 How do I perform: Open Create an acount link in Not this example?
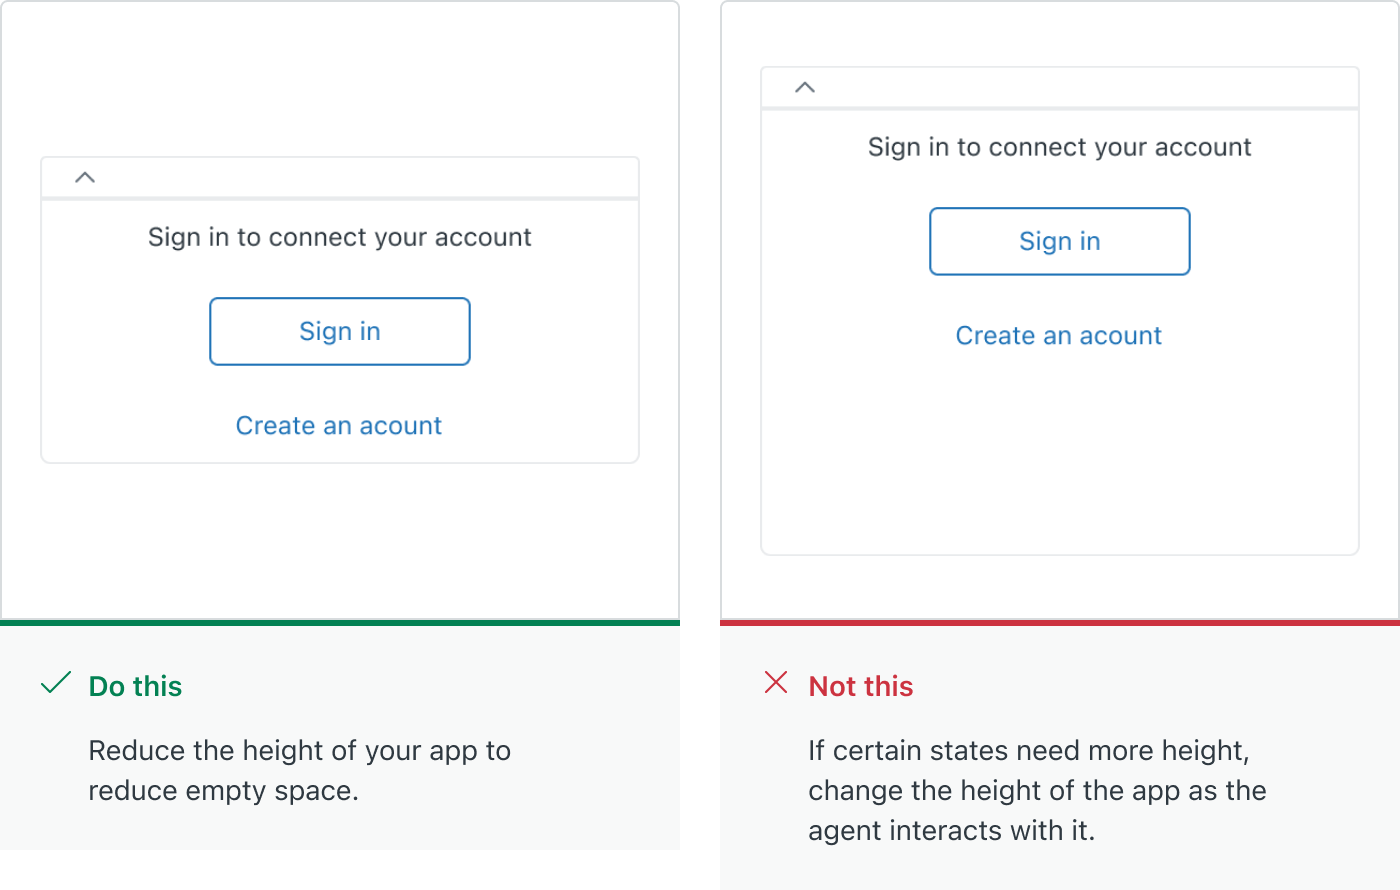pyautogui.click(x=1059, y=336)
